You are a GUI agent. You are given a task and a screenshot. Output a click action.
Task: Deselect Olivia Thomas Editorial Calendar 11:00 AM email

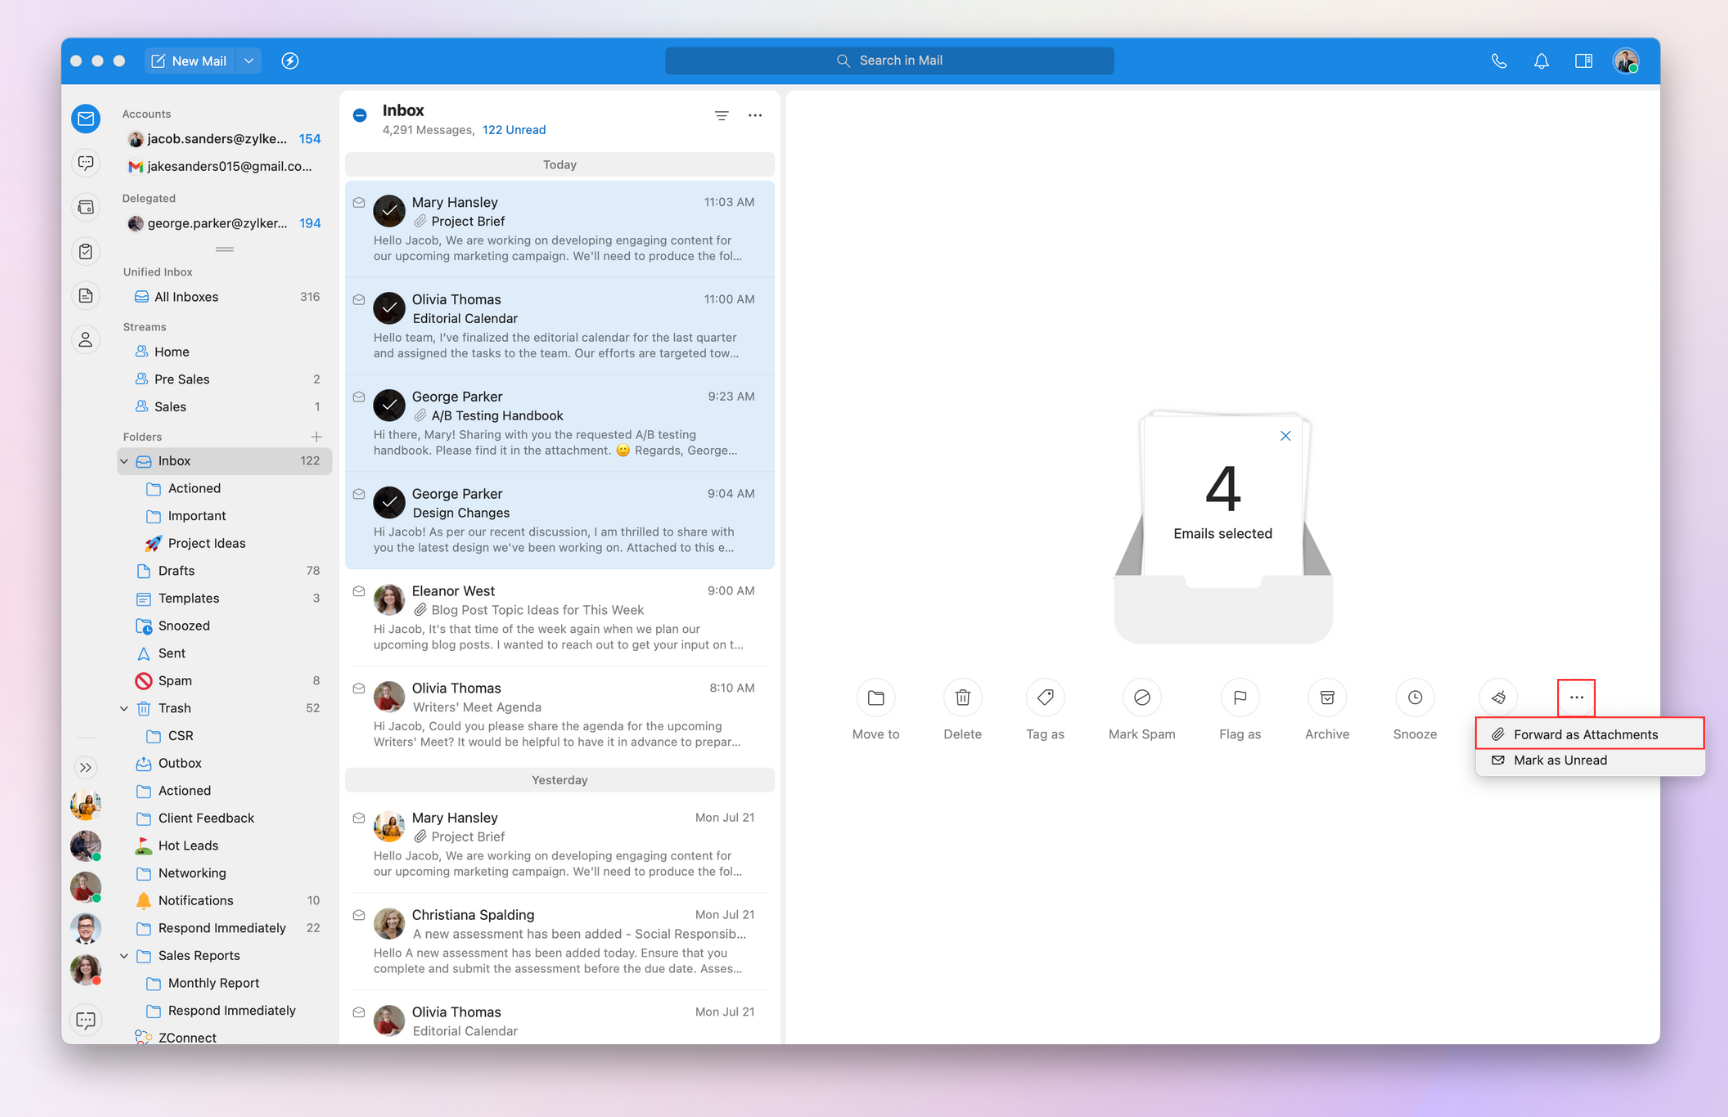[x=389, y=308]
